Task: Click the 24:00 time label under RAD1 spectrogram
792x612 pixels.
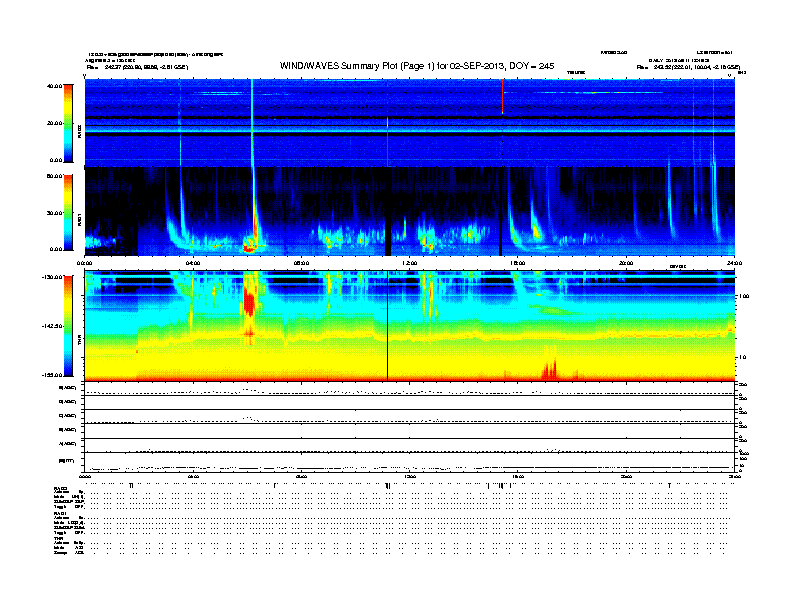Action: click(734, 263)
